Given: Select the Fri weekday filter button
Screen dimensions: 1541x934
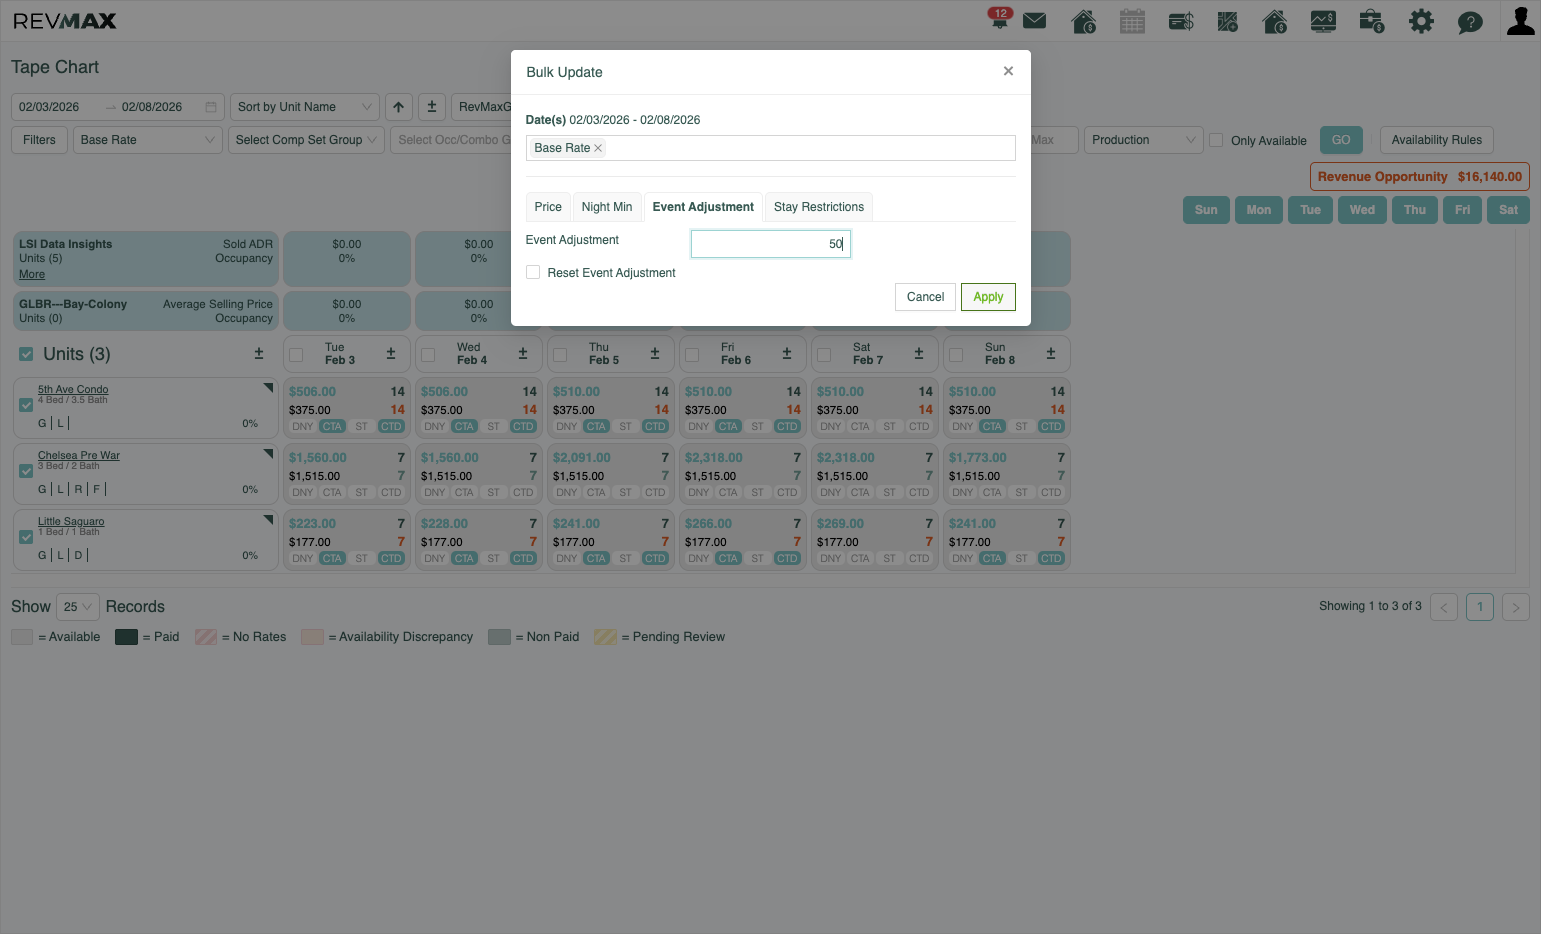Looking at the screenshot, I should (1462, 210).
